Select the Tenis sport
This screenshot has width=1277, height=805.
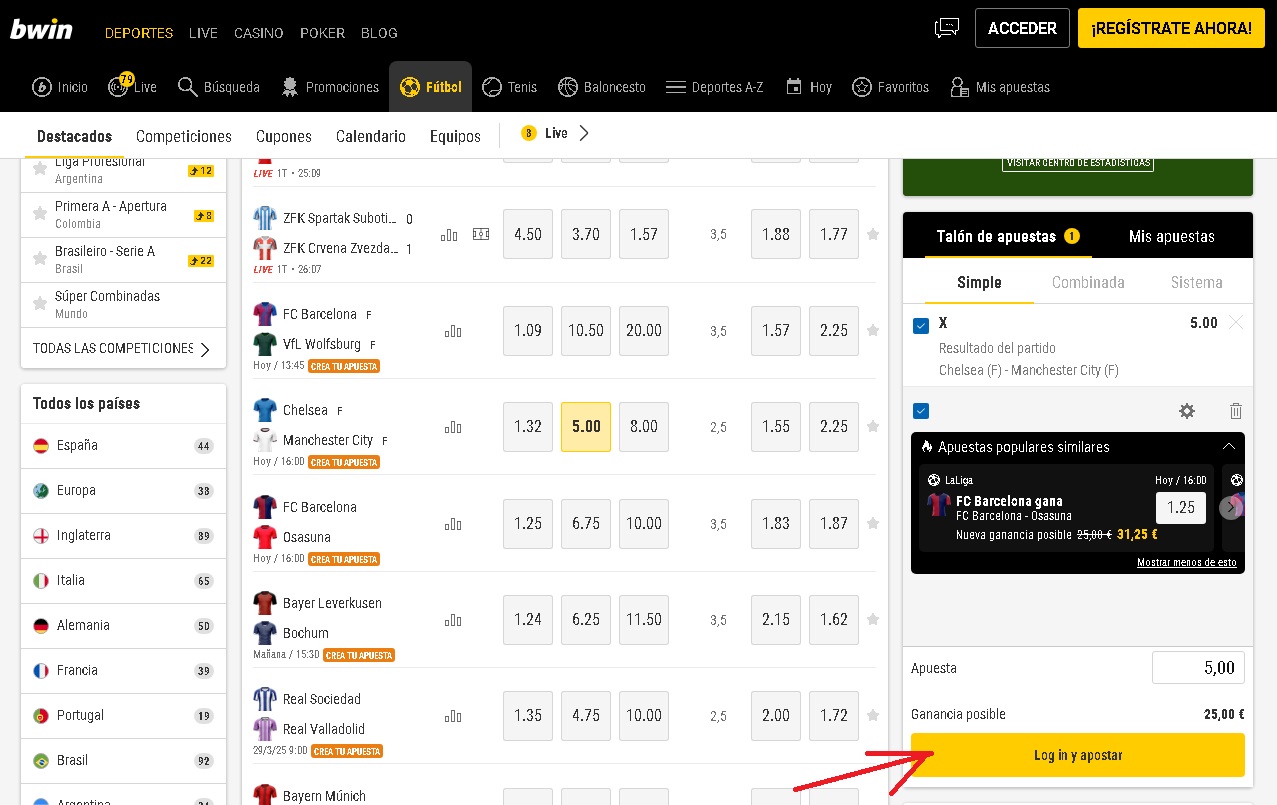pyautogui.click(x=510, y=87)
